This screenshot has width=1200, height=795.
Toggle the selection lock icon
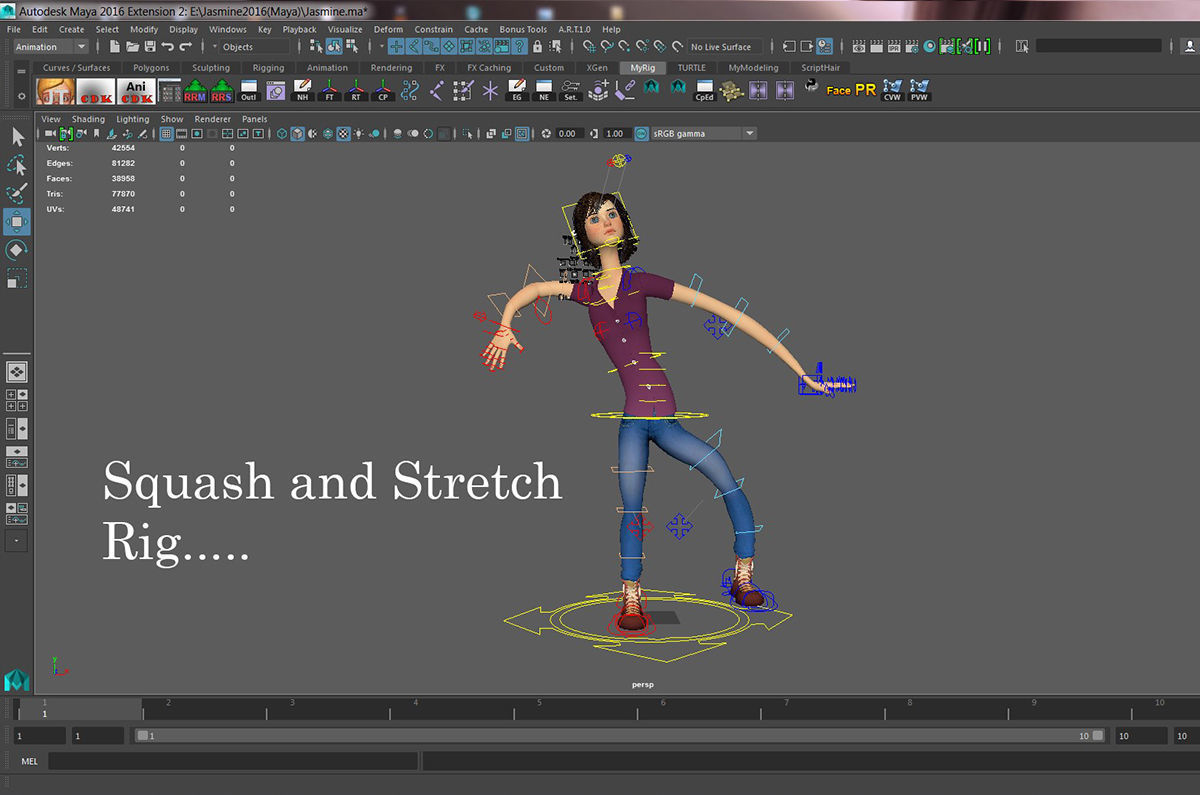pos(537,47)
